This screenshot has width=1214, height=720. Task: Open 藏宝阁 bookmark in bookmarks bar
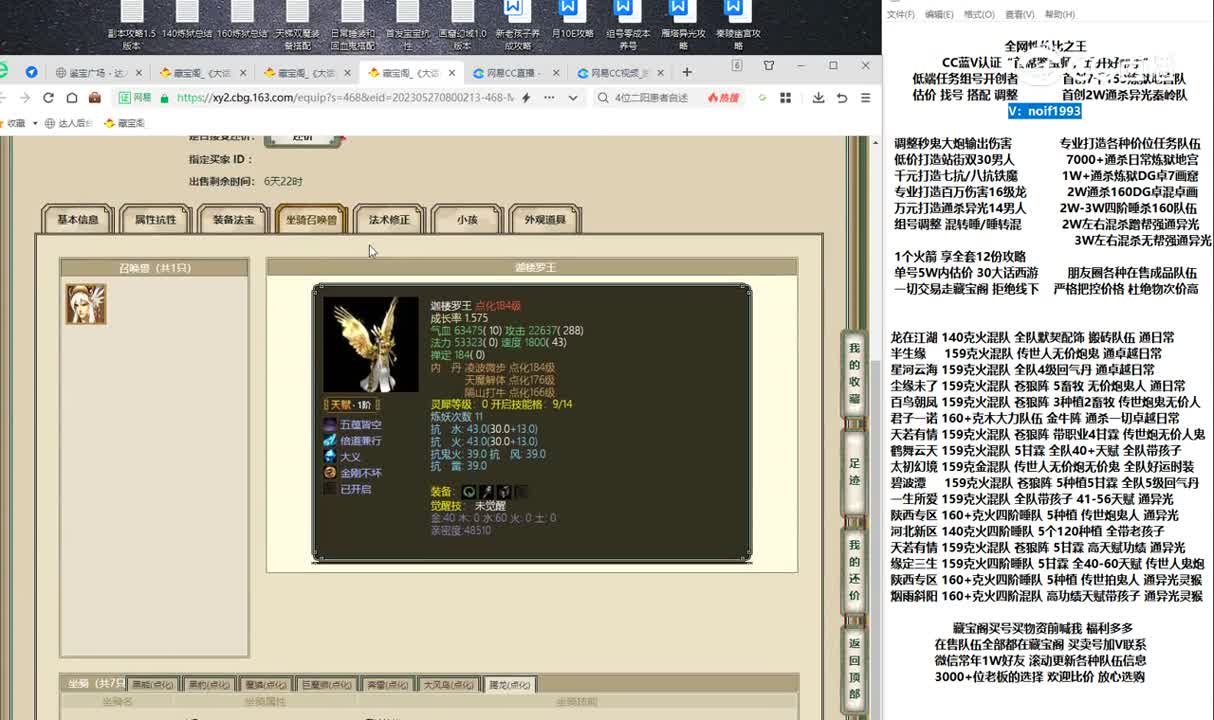click(124, 123)
